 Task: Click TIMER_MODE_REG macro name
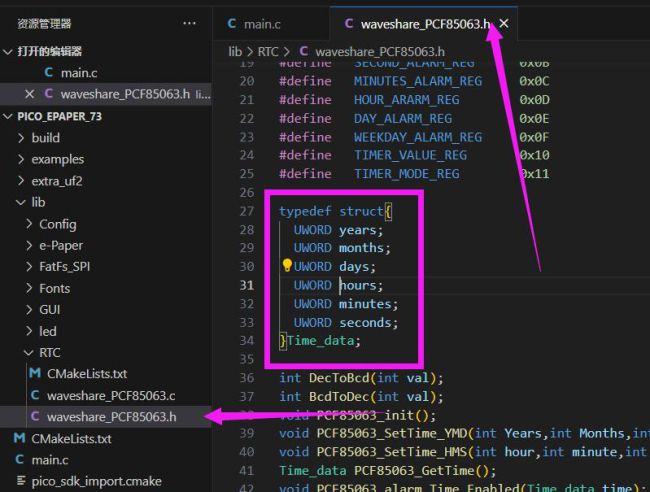pos(407,174)
